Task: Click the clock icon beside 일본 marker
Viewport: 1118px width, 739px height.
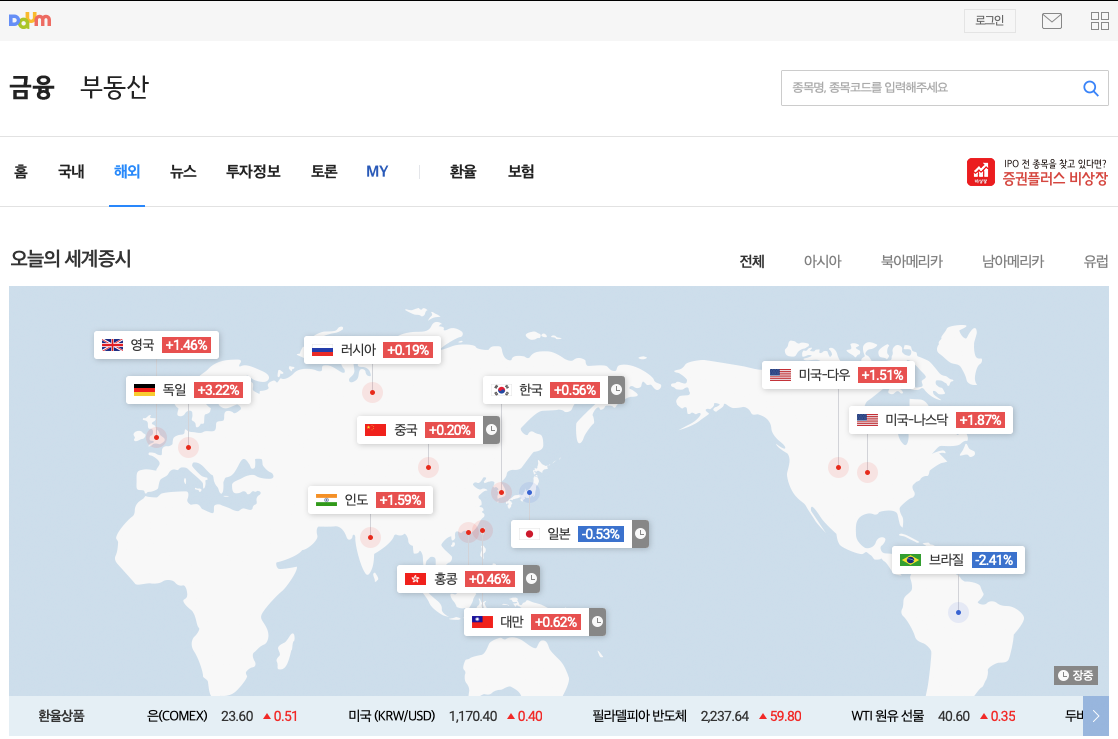Action: click(639, 534)
